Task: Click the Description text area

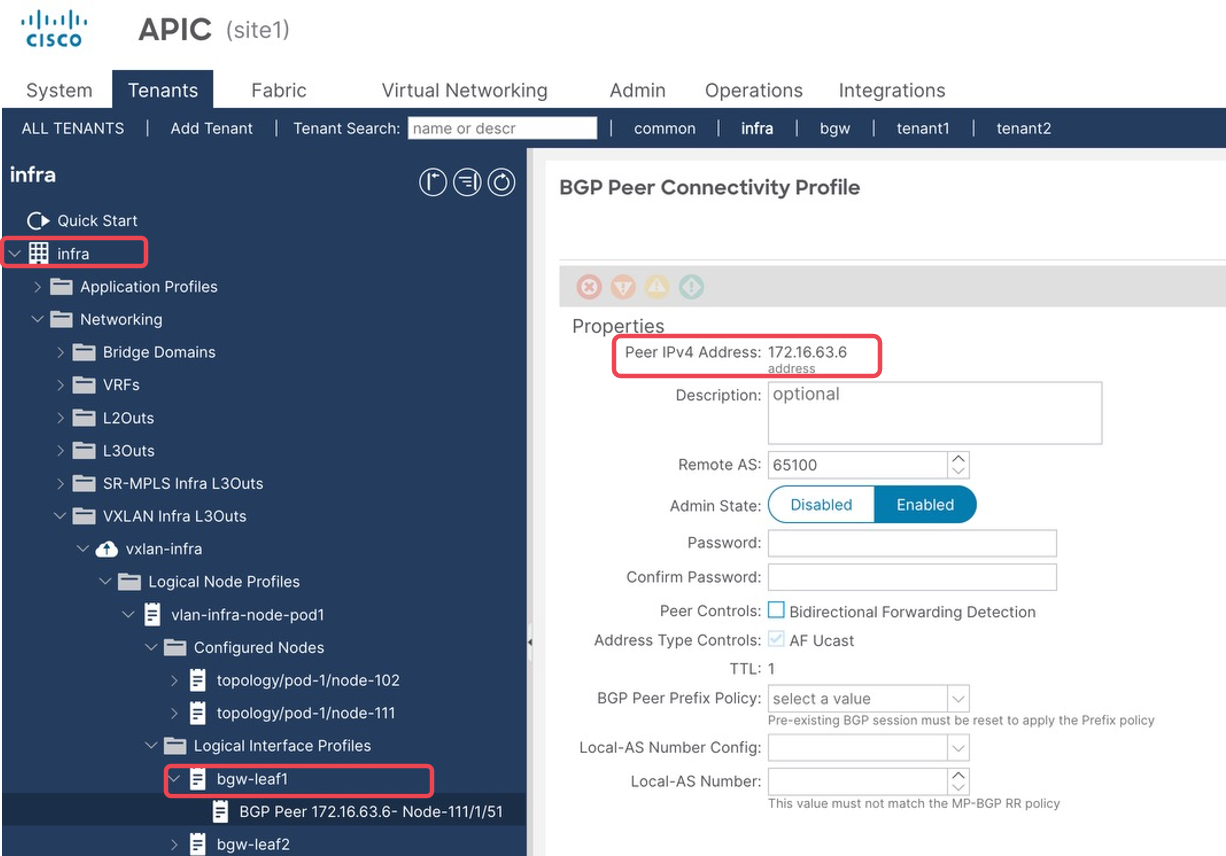Action: [935, 413]
